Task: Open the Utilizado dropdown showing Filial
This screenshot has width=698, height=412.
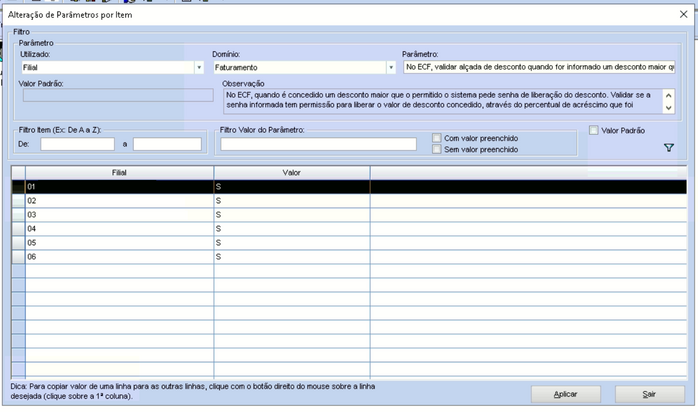Action: click(x=199, y=68)
